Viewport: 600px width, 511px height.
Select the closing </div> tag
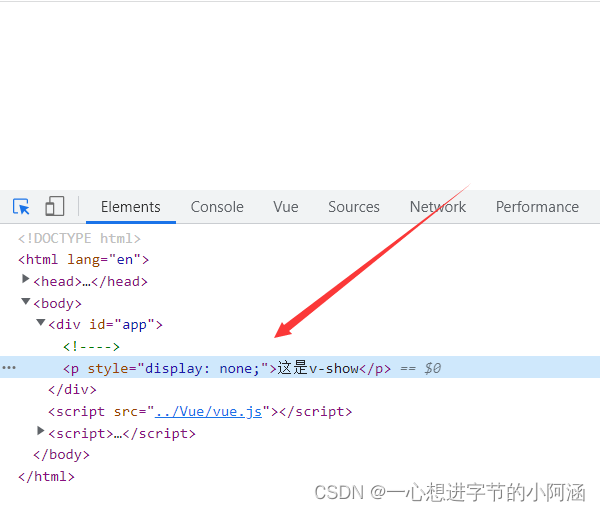(x=72, y=390)
